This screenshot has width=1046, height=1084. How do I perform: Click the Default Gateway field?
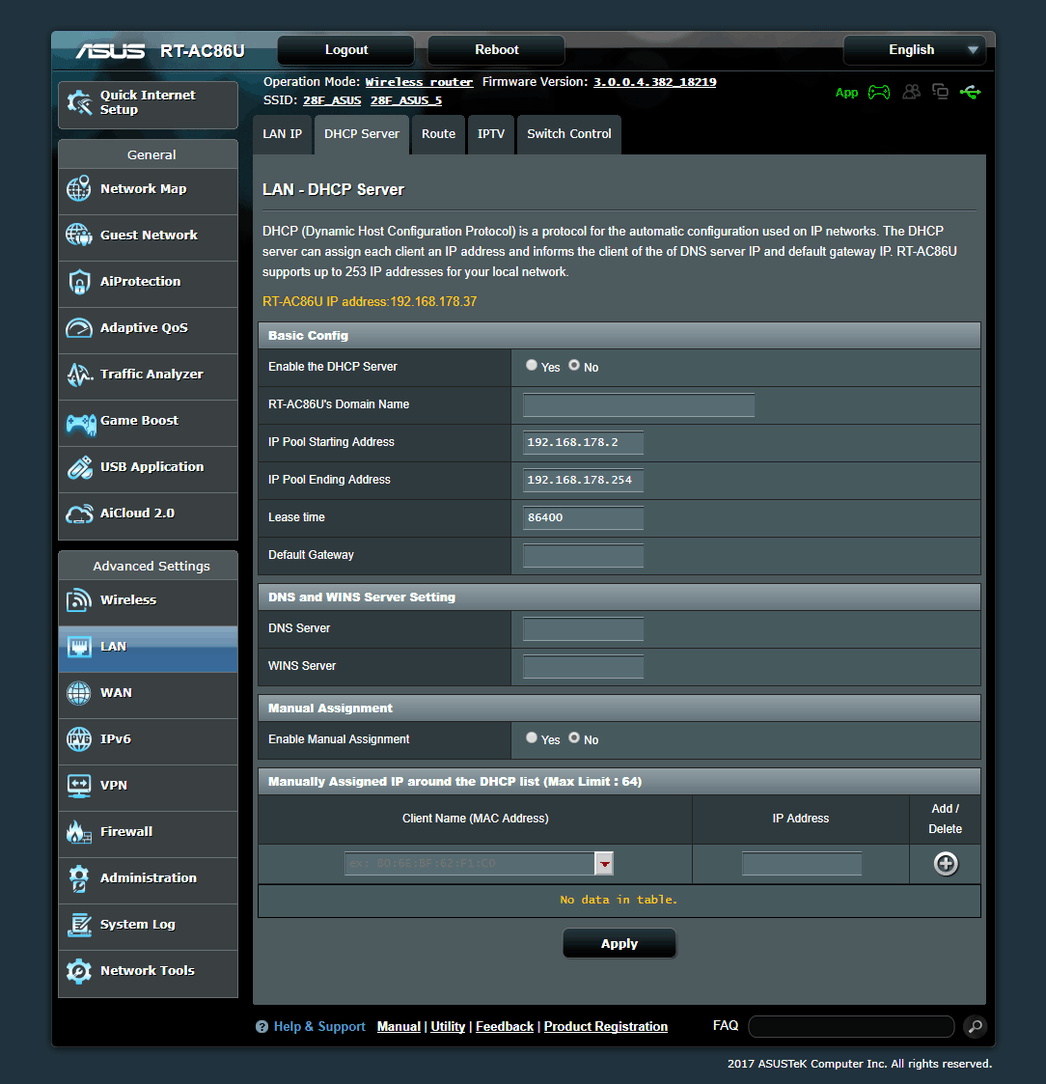pyautogui.click(x=583, y=556)
